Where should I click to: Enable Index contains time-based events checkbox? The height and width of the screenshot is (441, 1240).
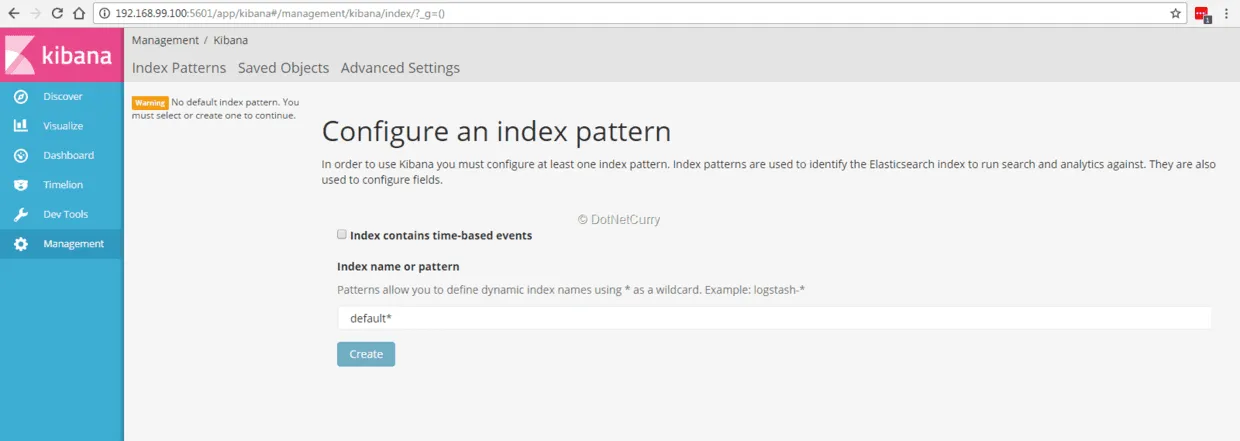tap(342, 234)
